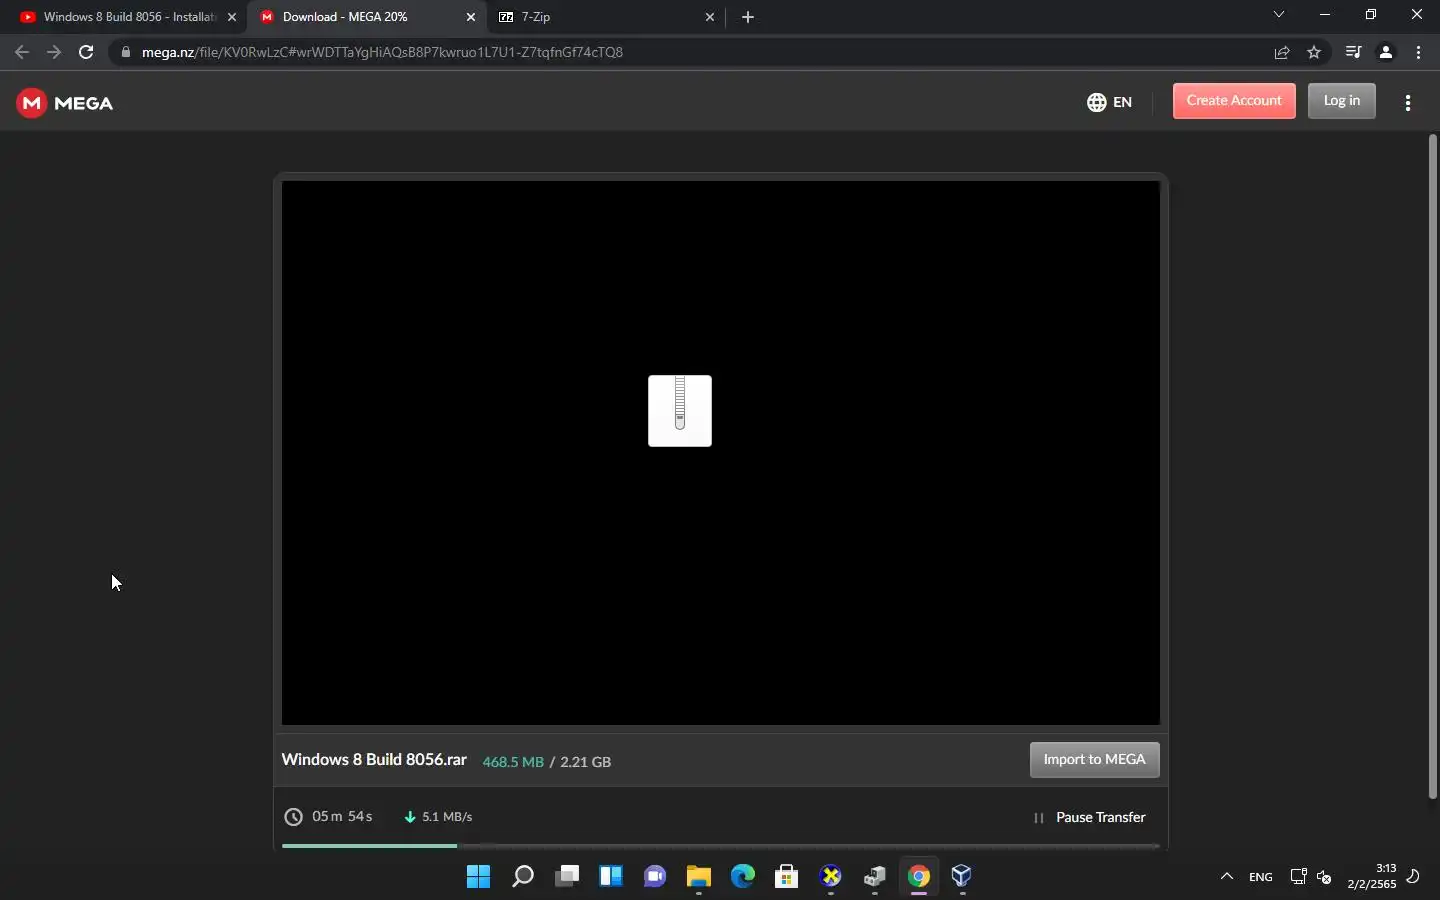
Task: Bookmark this page with star icon
Action: [1314, 52]
